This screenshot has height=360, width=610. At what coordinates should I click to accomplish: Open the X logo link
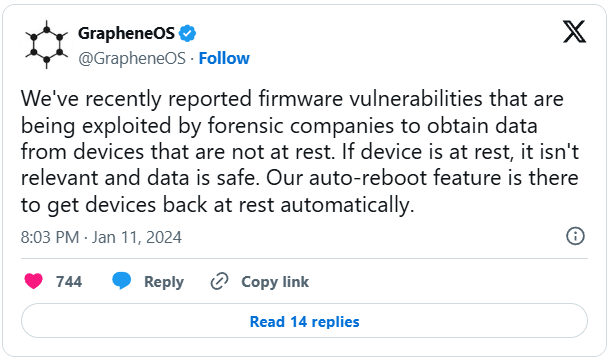(x=574, y=32)
